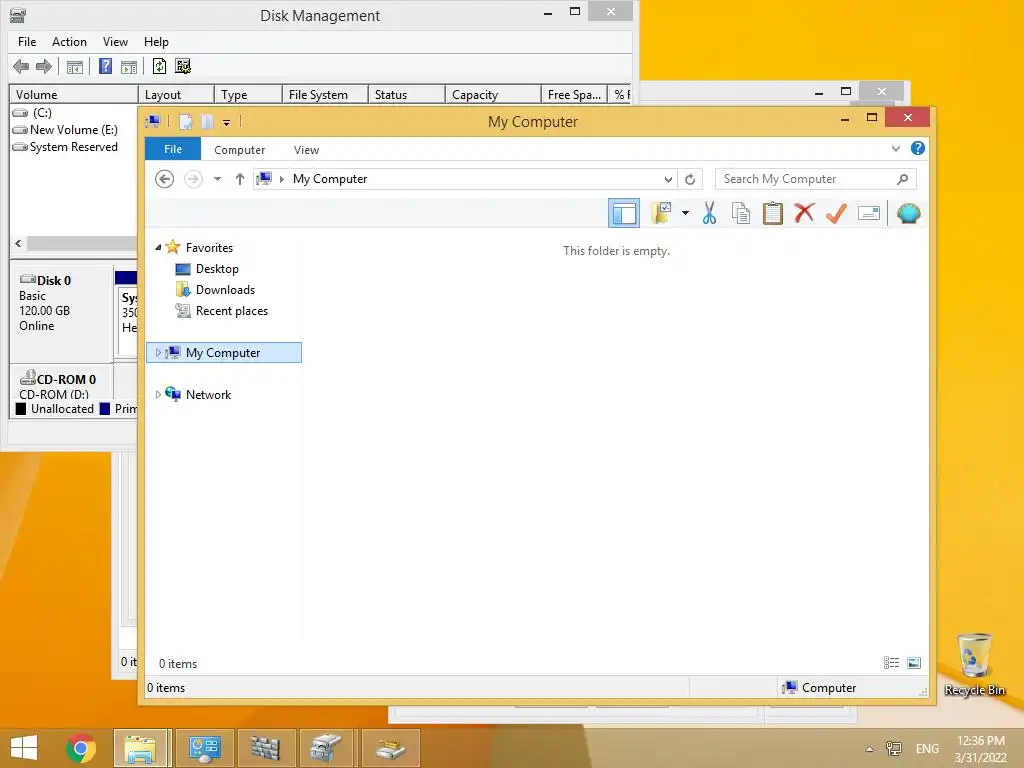Open Action menu in Disk Management
Screen dimensions: 1024x768
click(69, 42)
